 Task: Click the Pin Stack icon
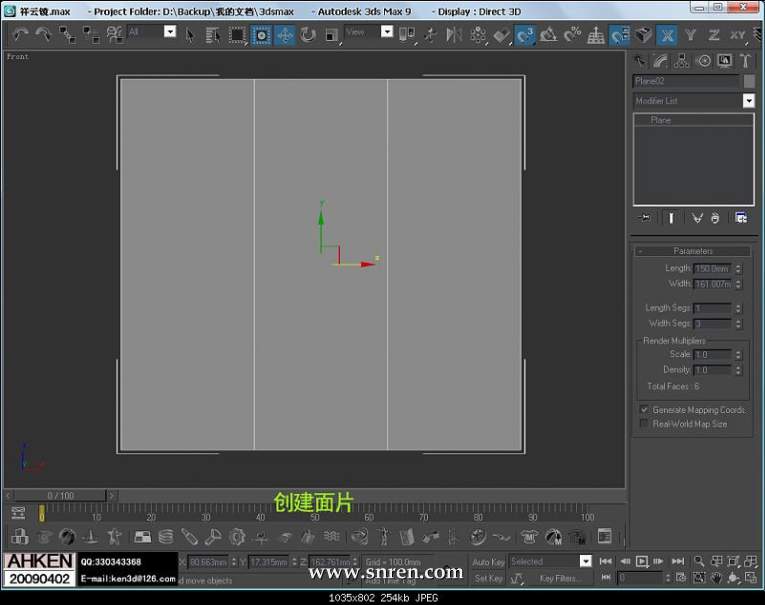(x=644, y=218)
